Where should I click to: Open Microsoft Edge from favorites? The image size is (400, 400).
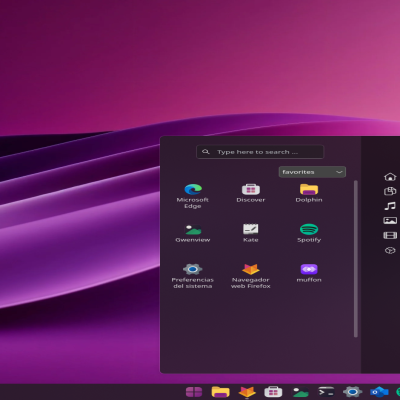(193, 196)
